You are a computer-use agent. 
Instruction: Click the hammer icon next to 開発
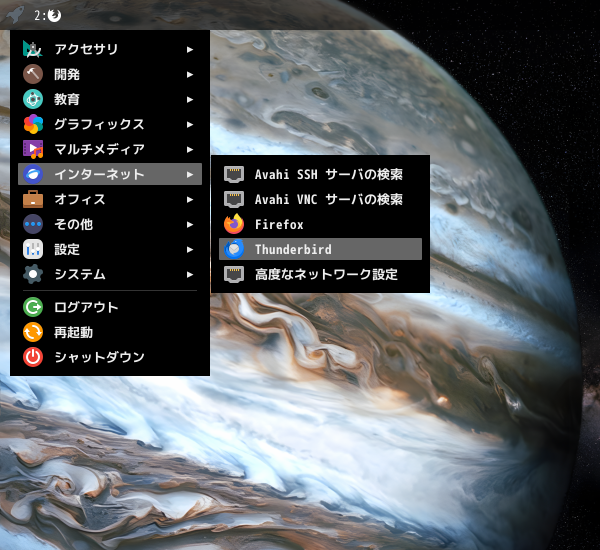(x=33, y=74)
